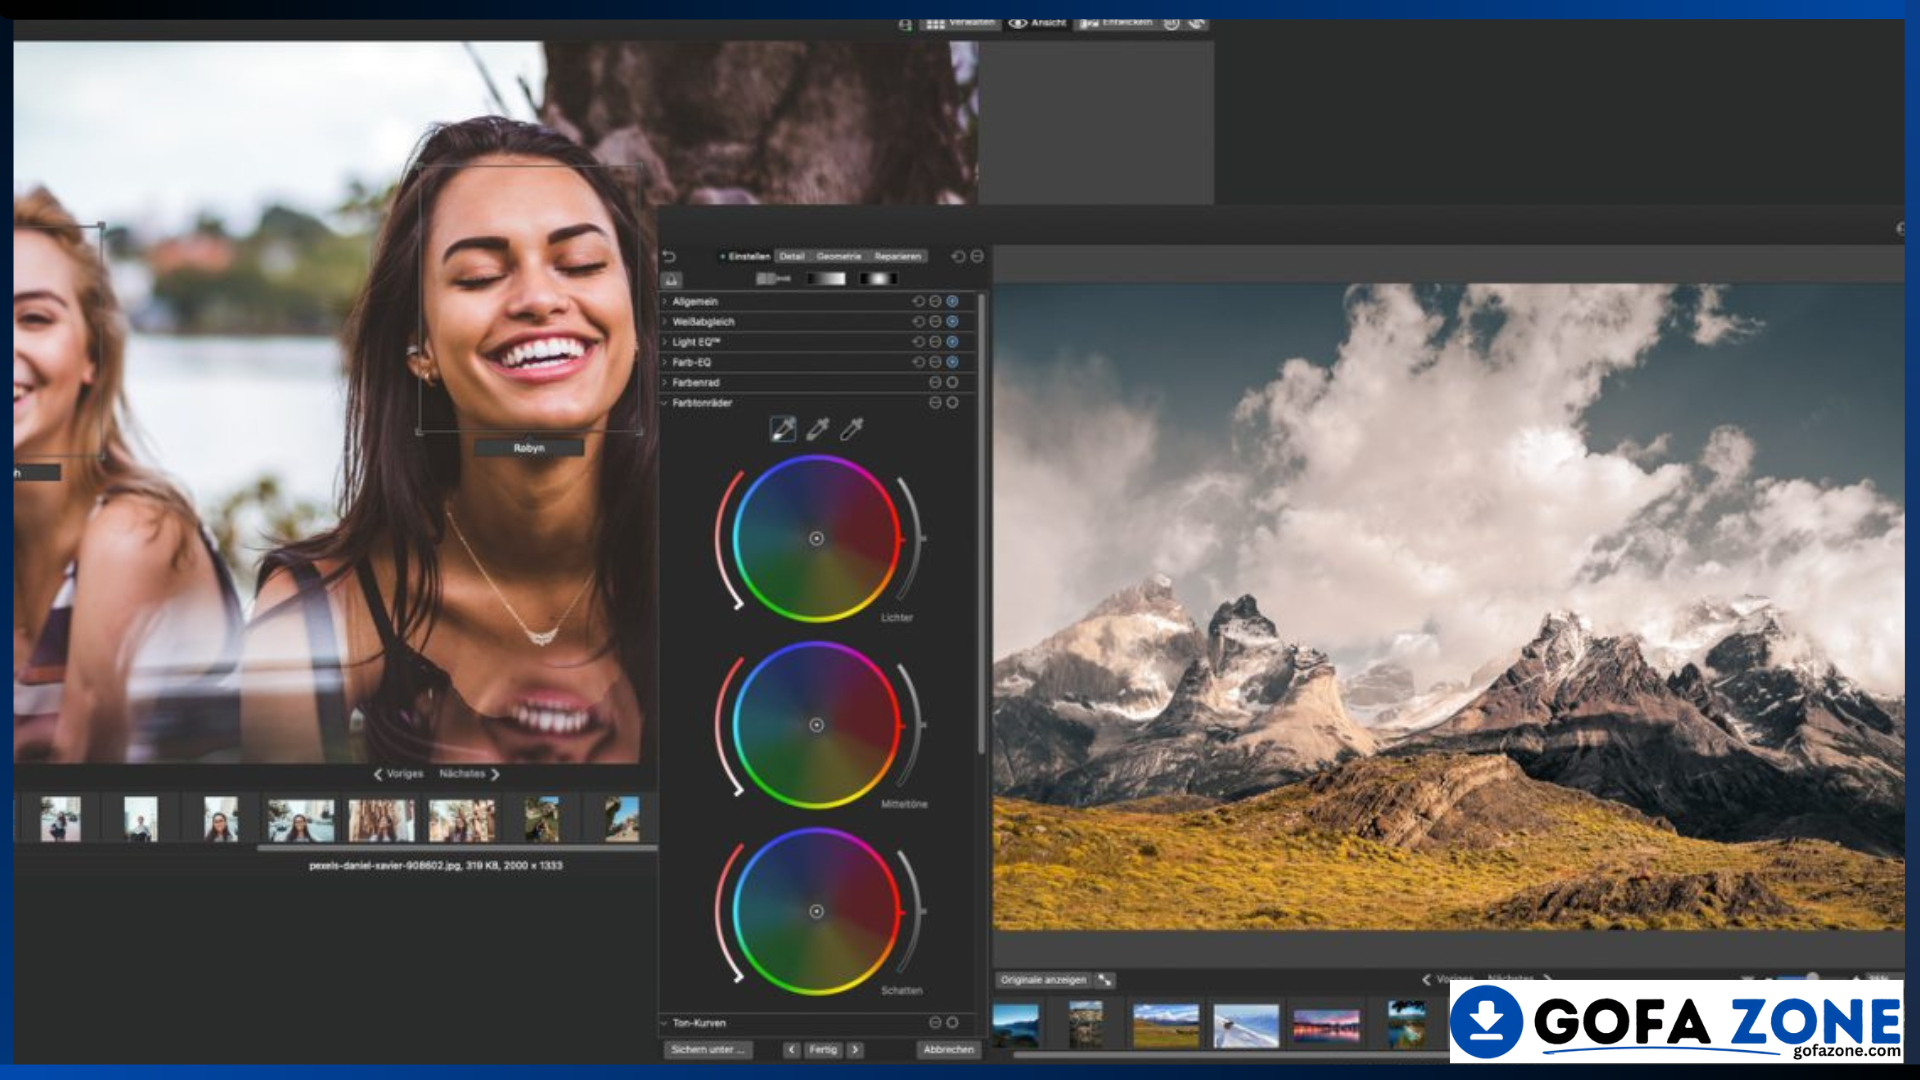
Task: Click the undo arrow in the develop panel
Action: [x=669, y=257]
